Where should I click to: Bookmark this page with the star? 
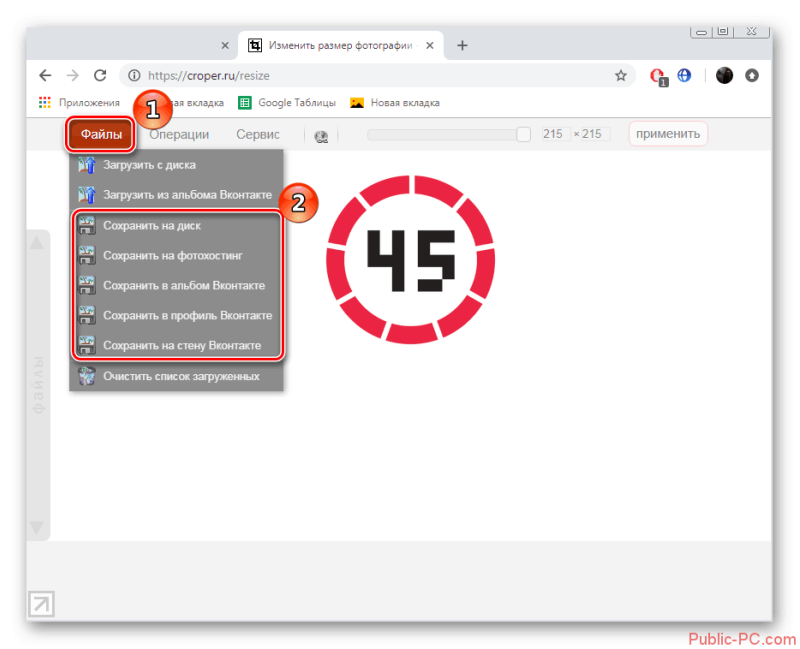(620, 76)
